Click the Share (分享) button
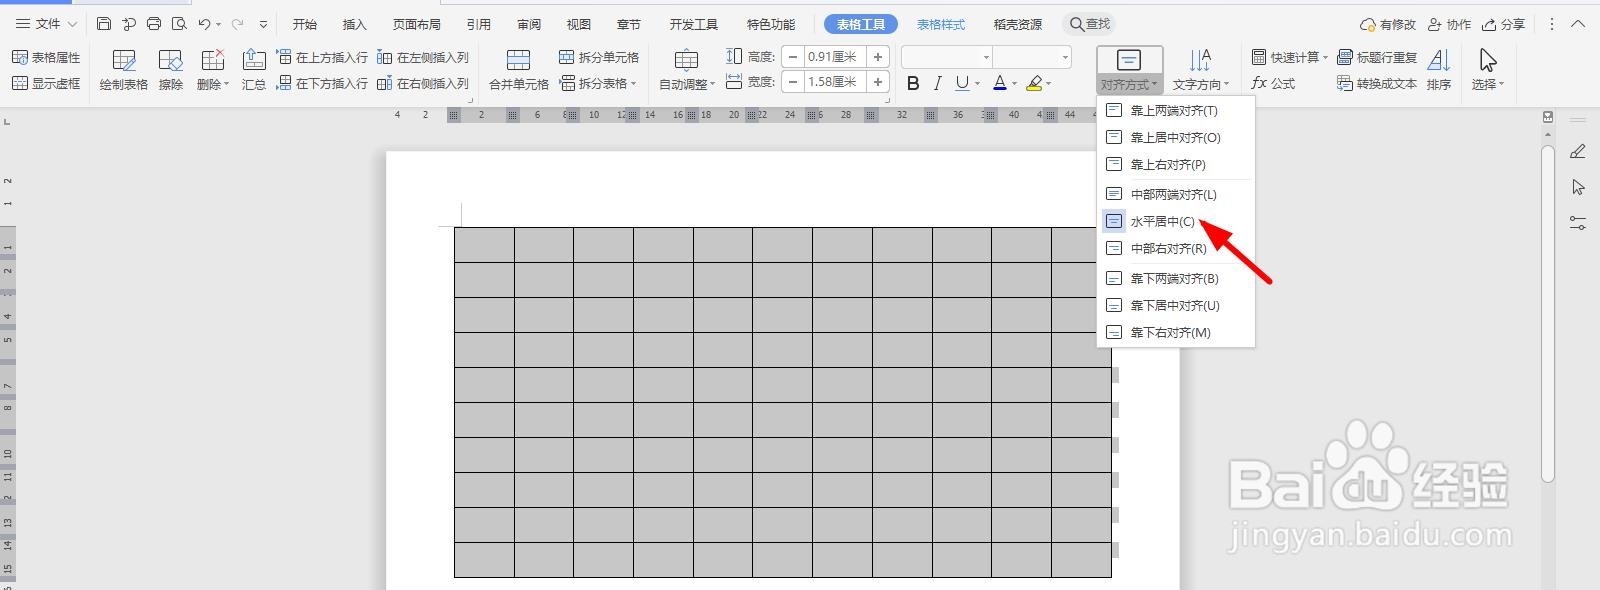Screen dimensions: 1600x590 [1504, 24]
